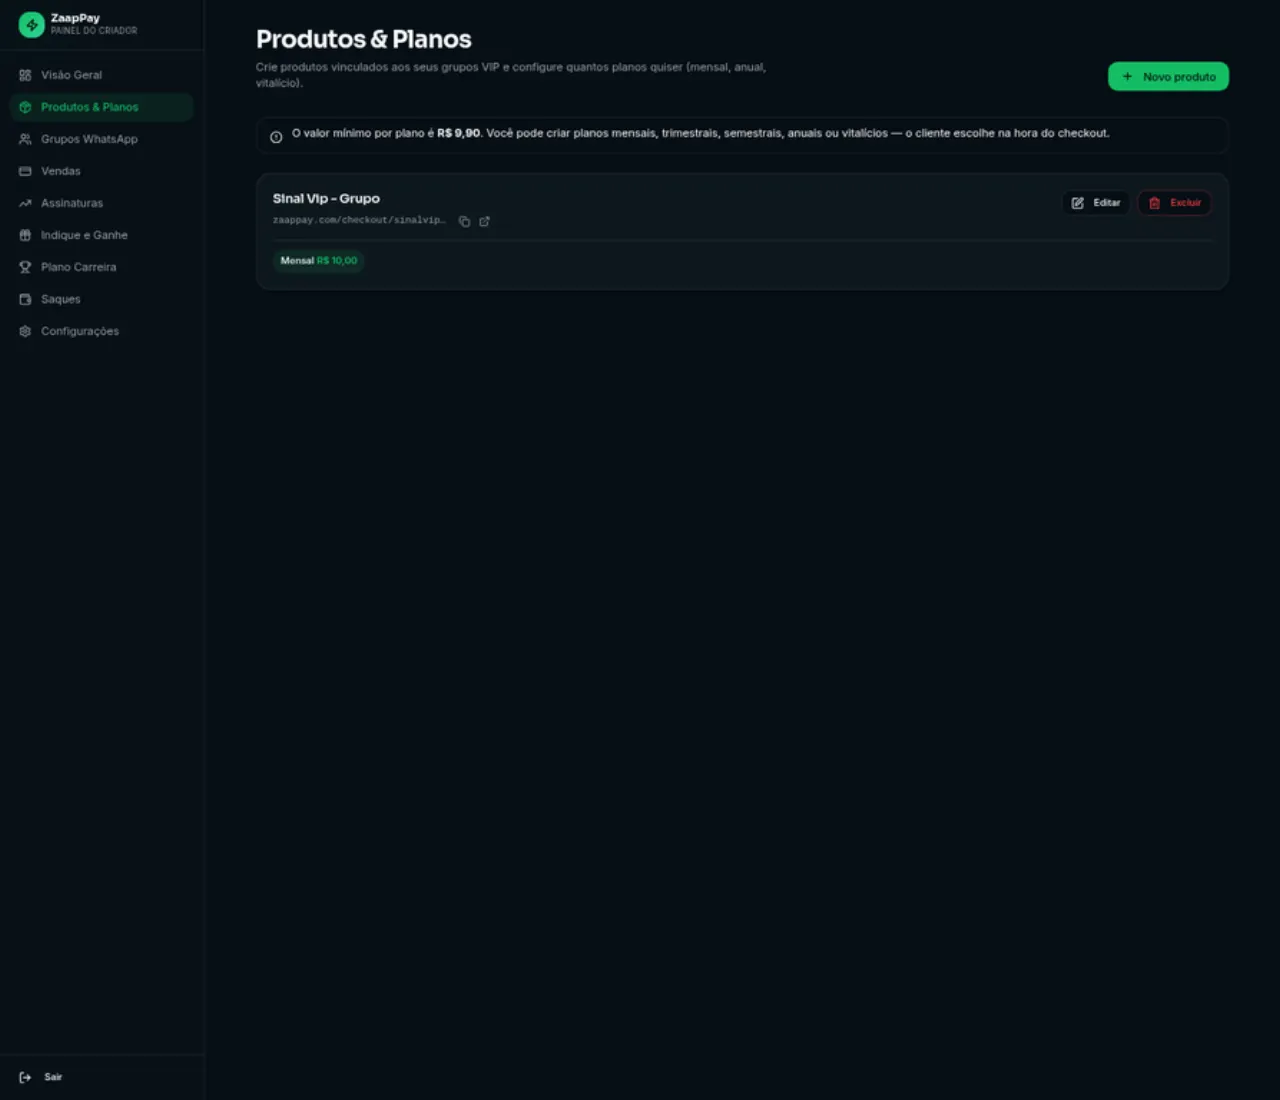Open Plano Carreira from sidebar
This screenshot has height=1100, width=1280.
[x=101, y=267]
